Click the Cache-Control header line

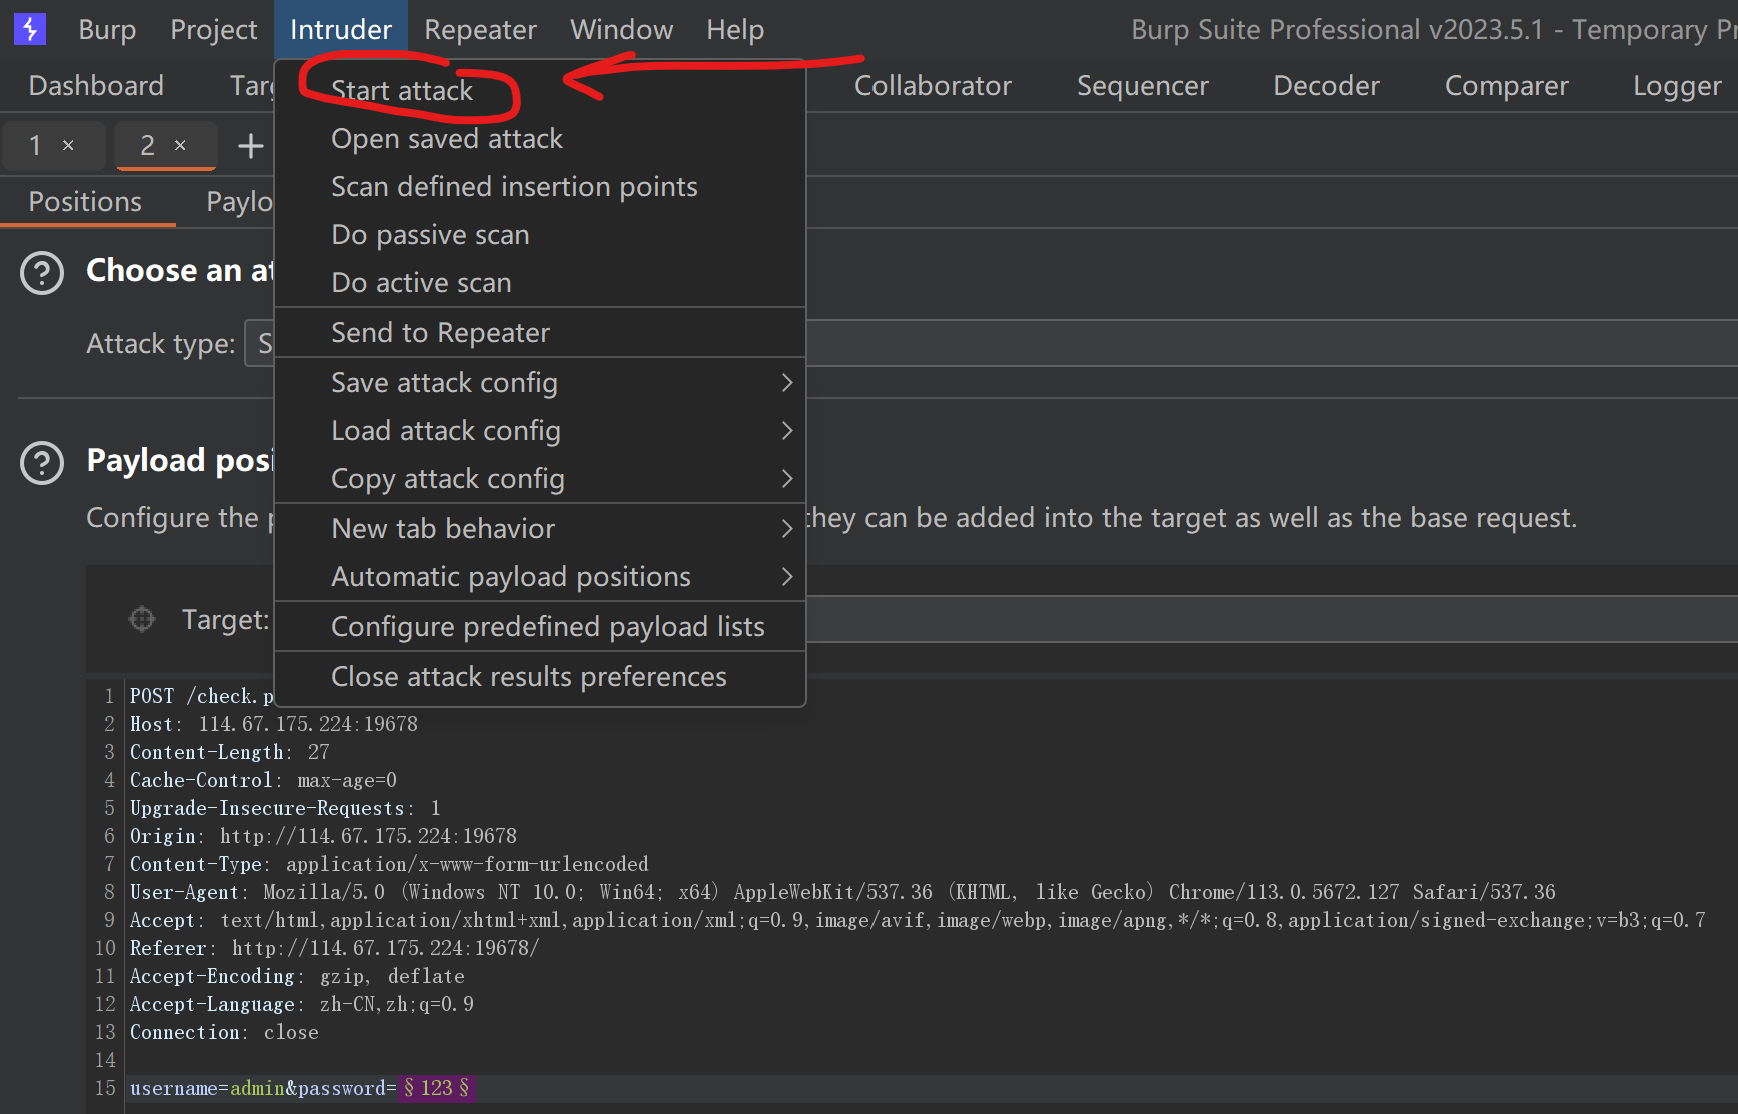click(263, 780)
